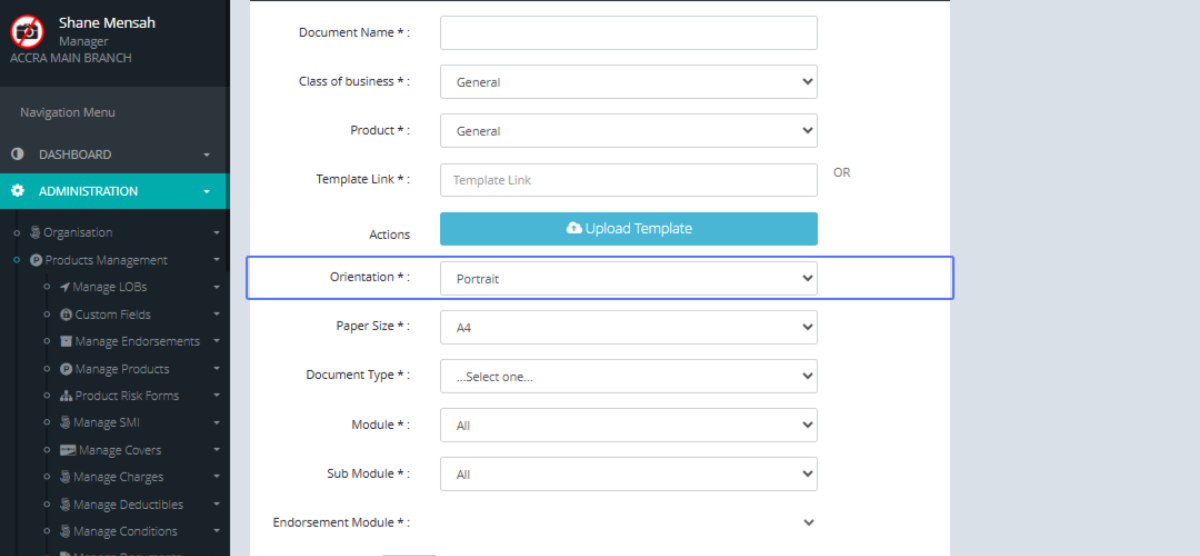The height and width of the screenshot is (556, 1200).
Task: Click the Document Name input field
Action: click(x=628, y=33)
